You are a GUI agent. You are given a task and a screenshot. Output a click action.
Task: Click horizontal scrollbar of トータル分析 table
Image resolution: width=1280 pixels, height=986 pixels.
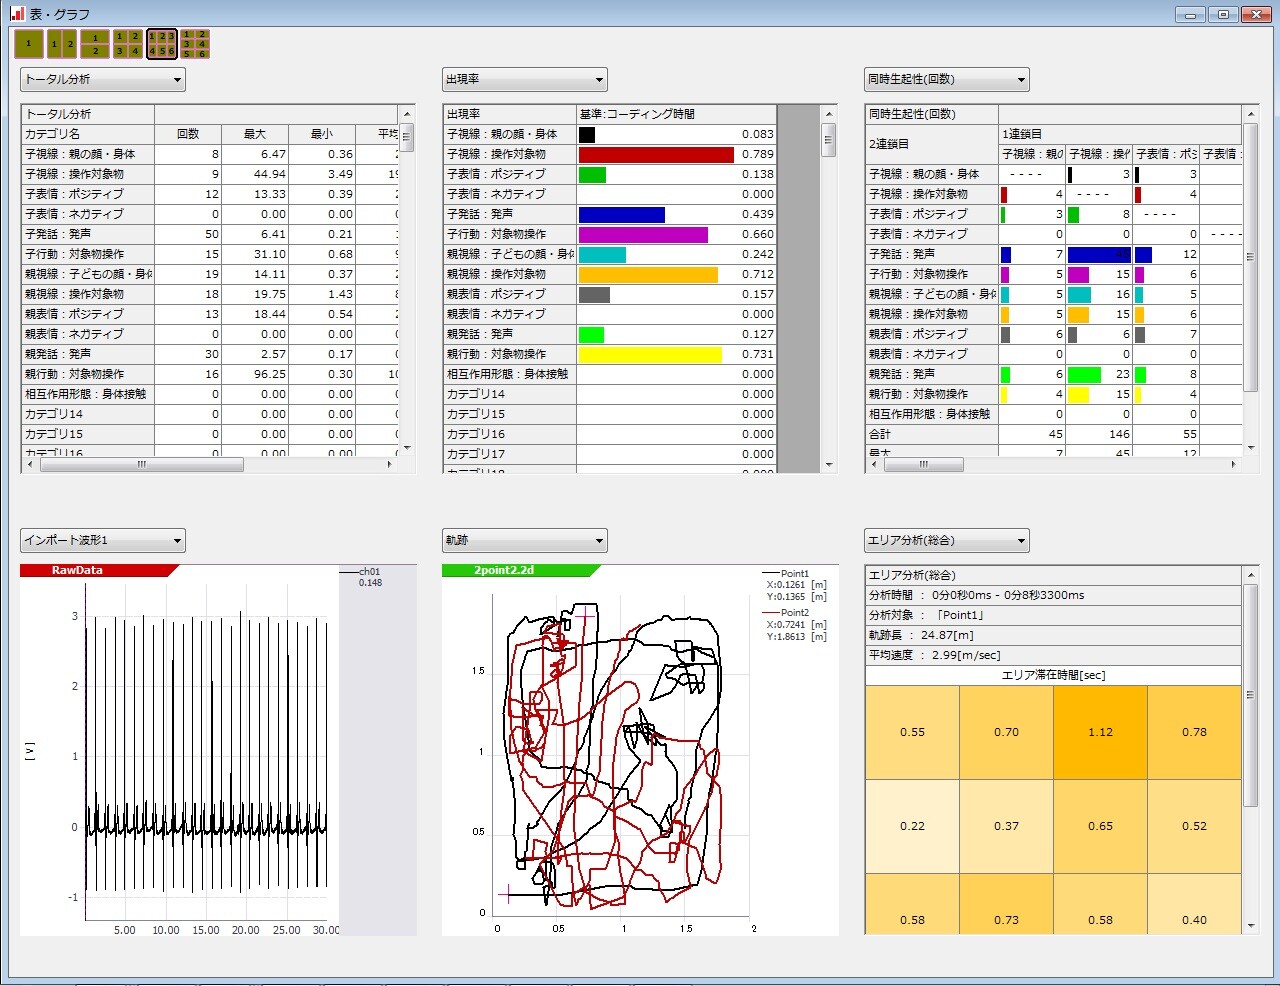tap(209, 465)
